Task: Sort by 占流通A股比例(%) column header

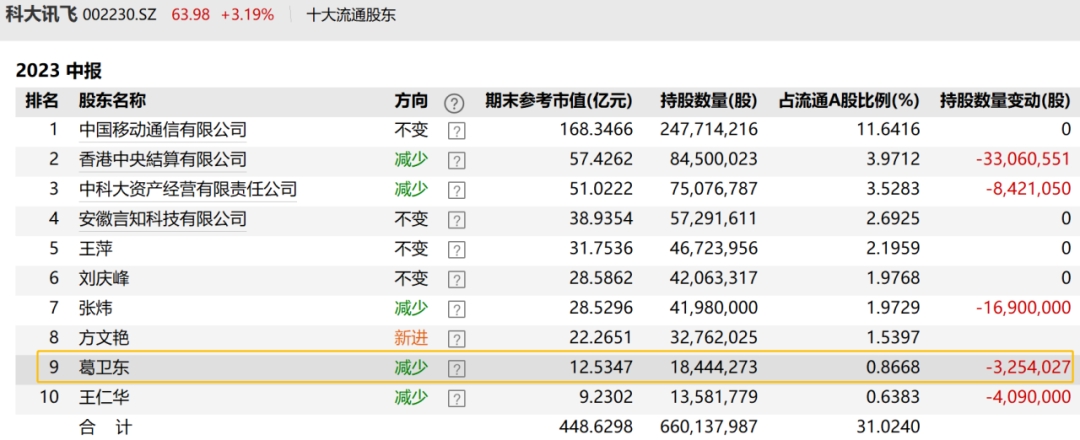Action: tap(849, 101)
